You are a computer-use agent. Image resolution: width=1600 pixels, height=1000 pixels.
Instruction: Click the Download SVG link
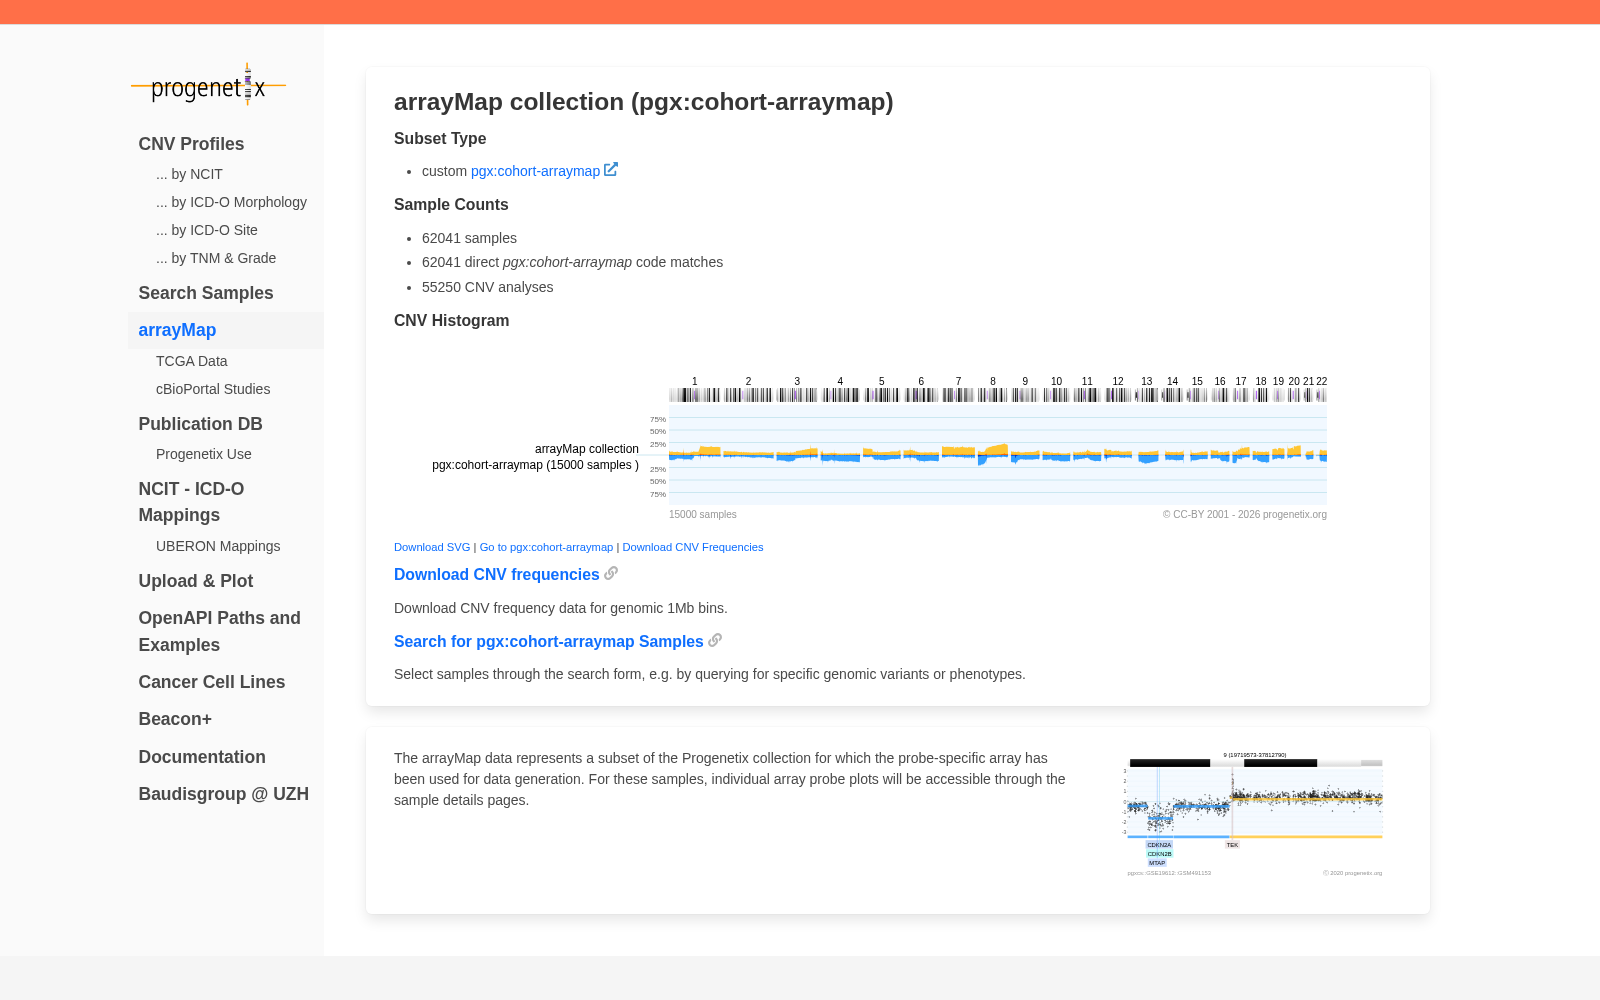(x=432, y=547)
